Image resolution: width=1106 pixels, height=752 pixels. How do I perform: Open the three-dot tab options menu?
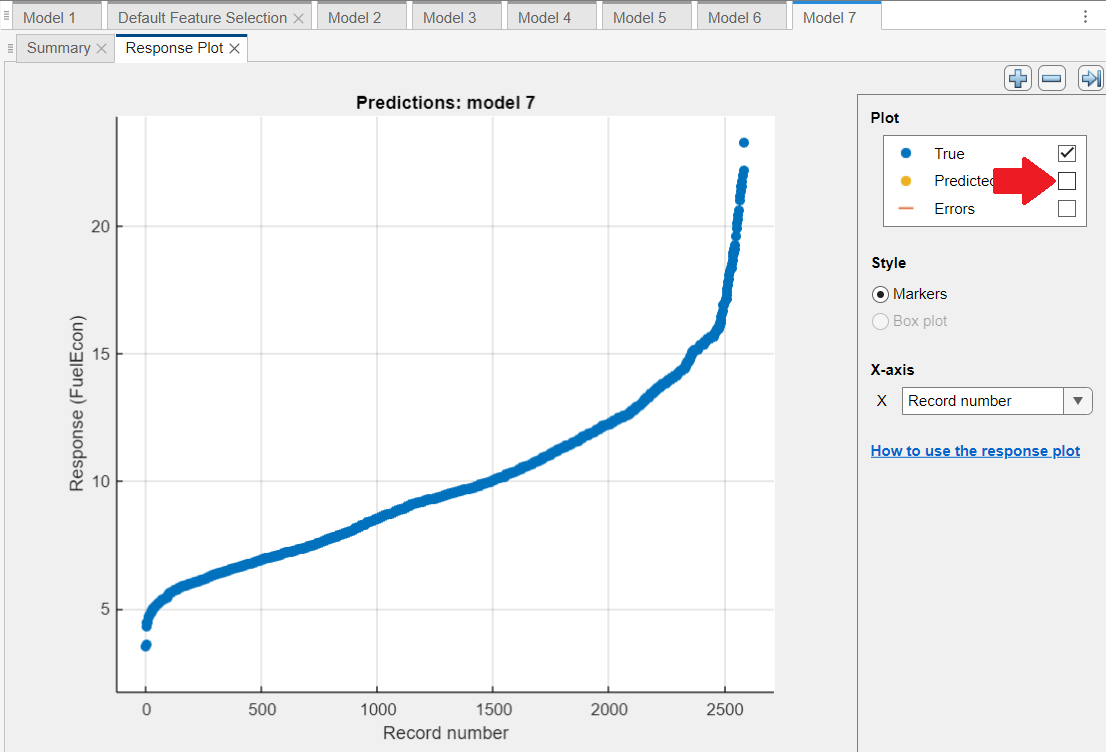[x=1086, y=17]
